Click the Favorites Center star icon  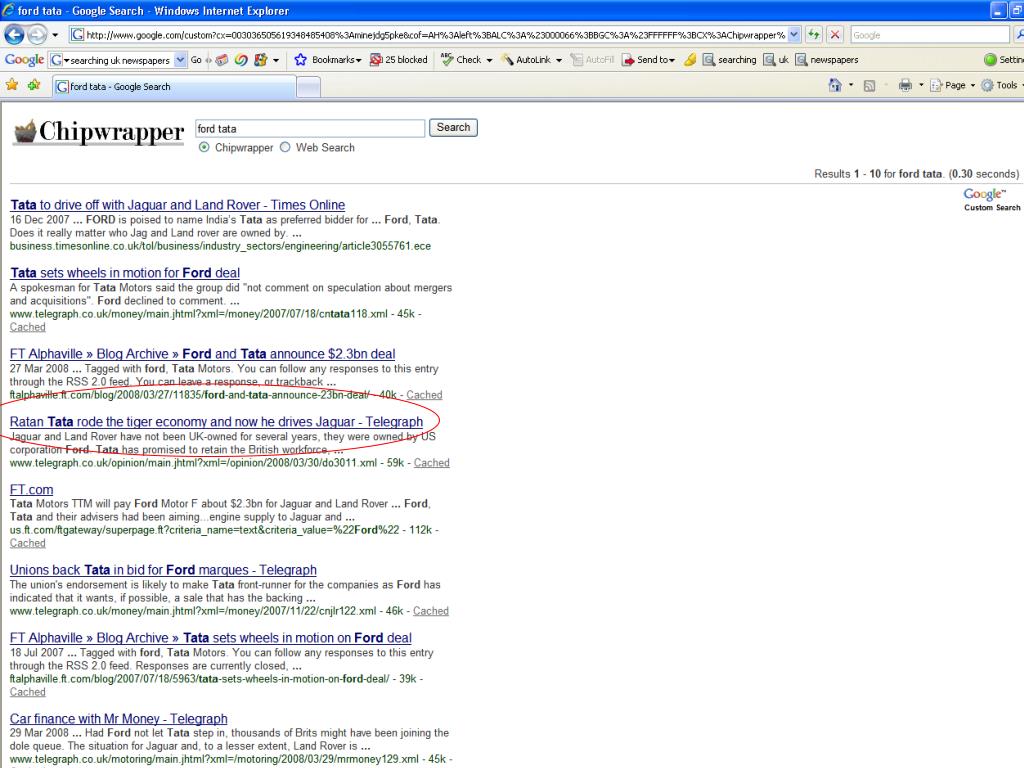point(12,85)
